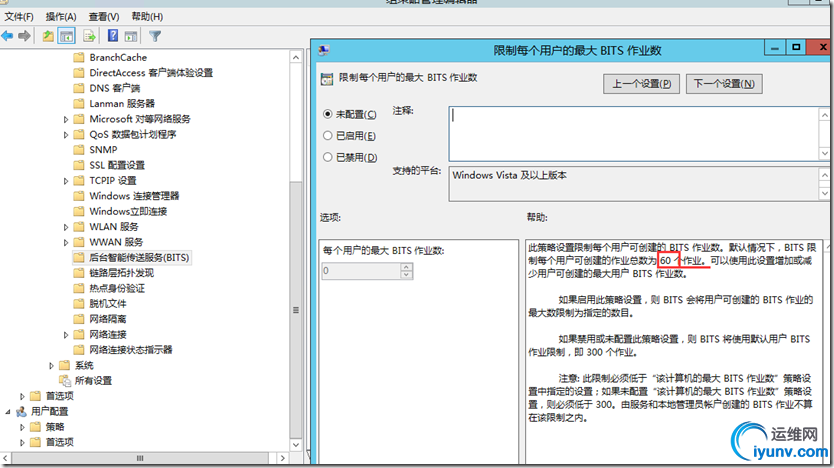Click the Up one level folder icon
Image resolution: width=834 pixels, height=468 pixels.
pos(48,36)
